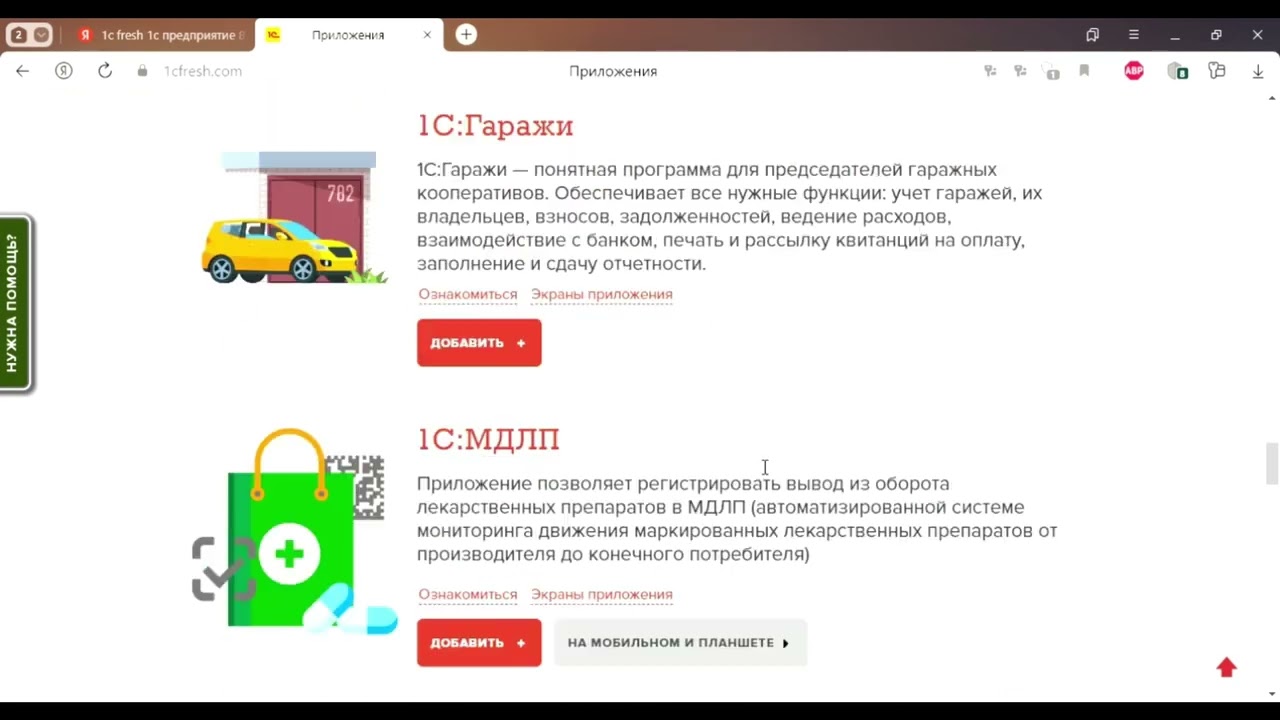Open the tab group counter showing 2
This screenshot has width=1280, height=720.
click(x=18, y=35)
